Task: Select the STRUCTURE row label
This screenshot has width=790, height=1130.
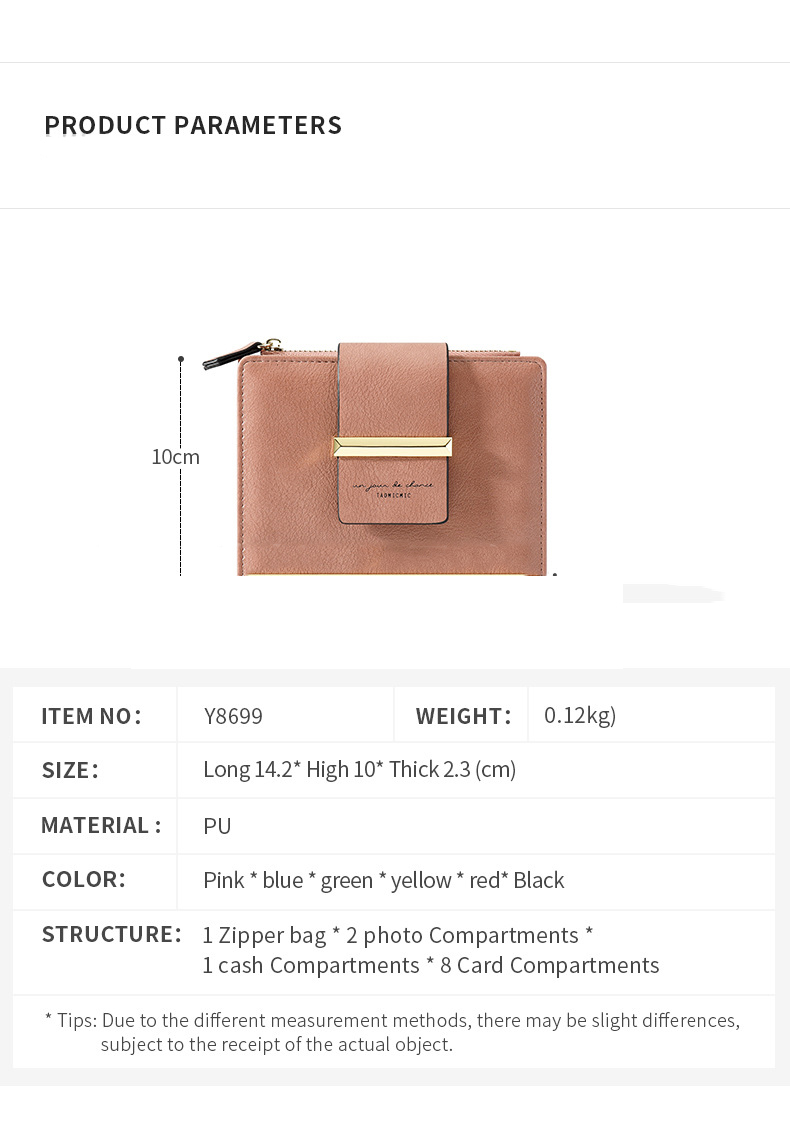Action: [112, 934]
